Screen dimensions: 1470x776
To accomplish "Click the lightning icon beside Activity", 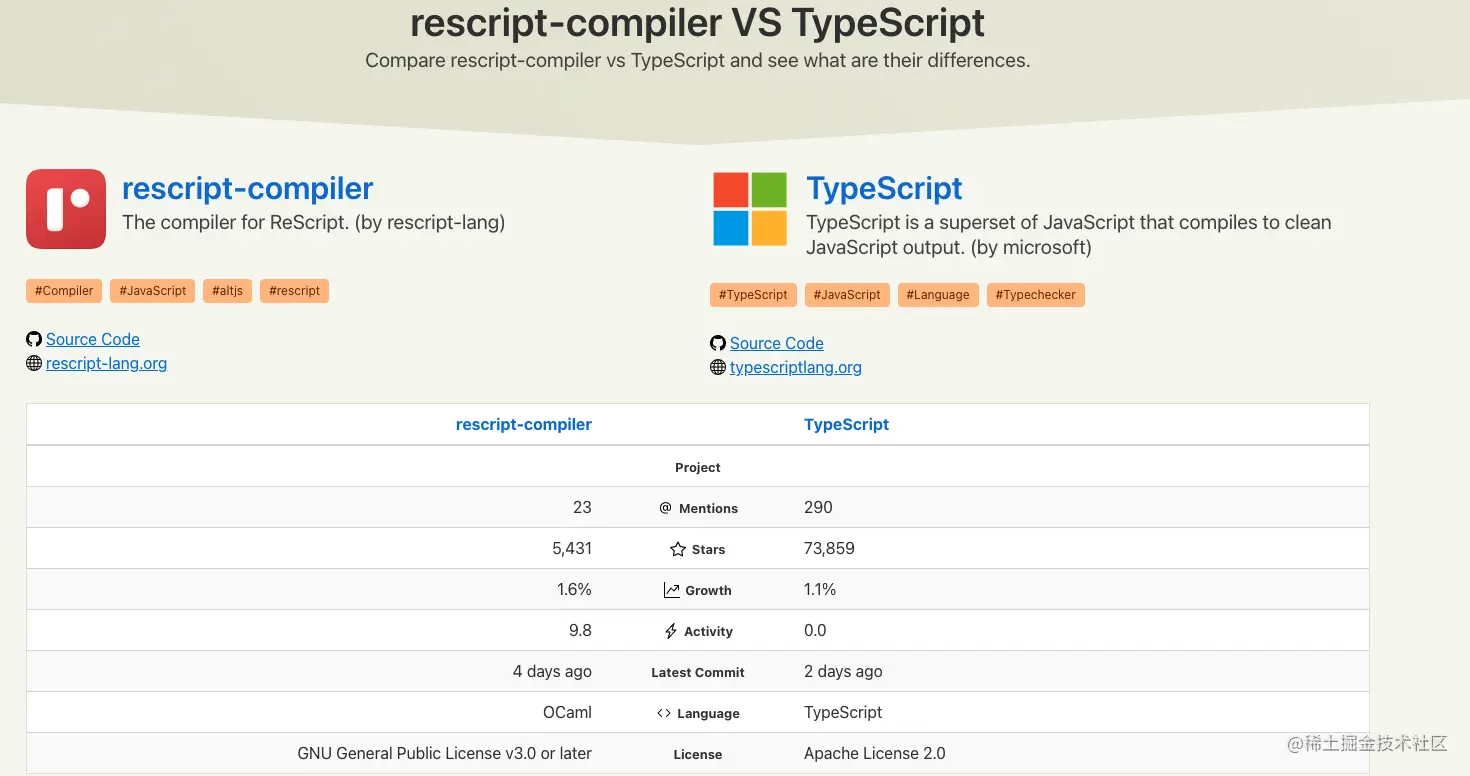I will [670, 630].
